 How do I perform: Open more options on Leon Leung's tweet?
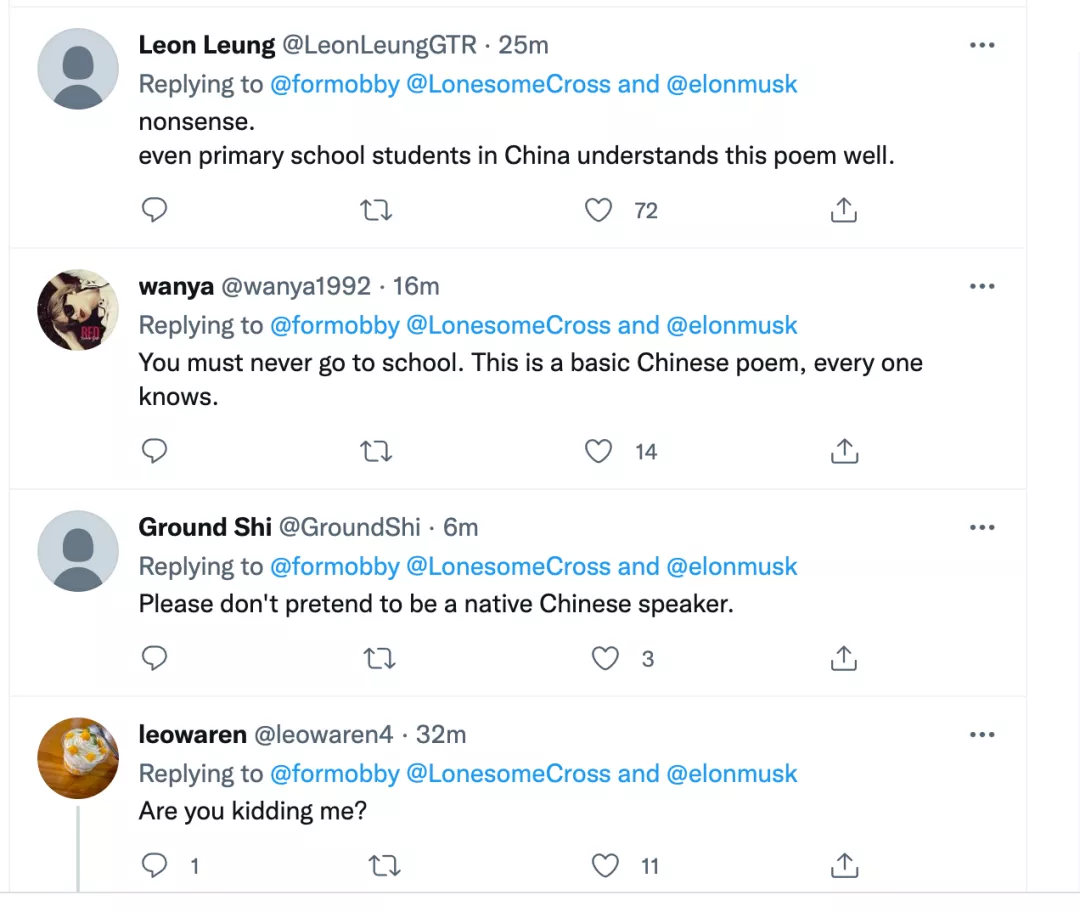982,45
